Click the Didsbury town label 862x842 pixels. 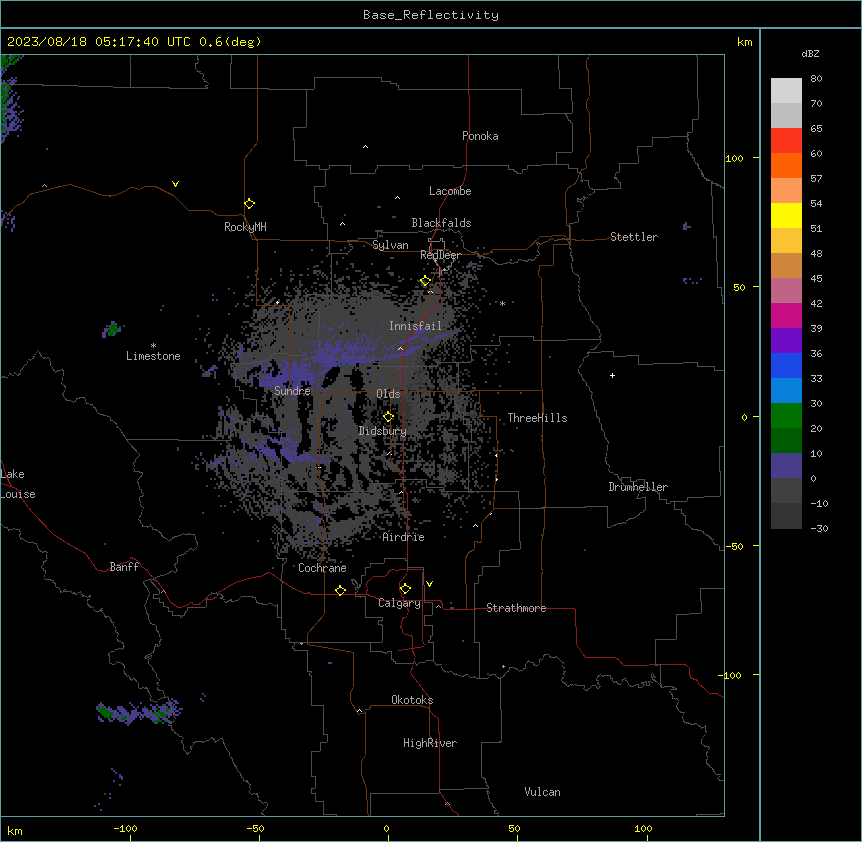pyautogui.click(x=383, y=431)
